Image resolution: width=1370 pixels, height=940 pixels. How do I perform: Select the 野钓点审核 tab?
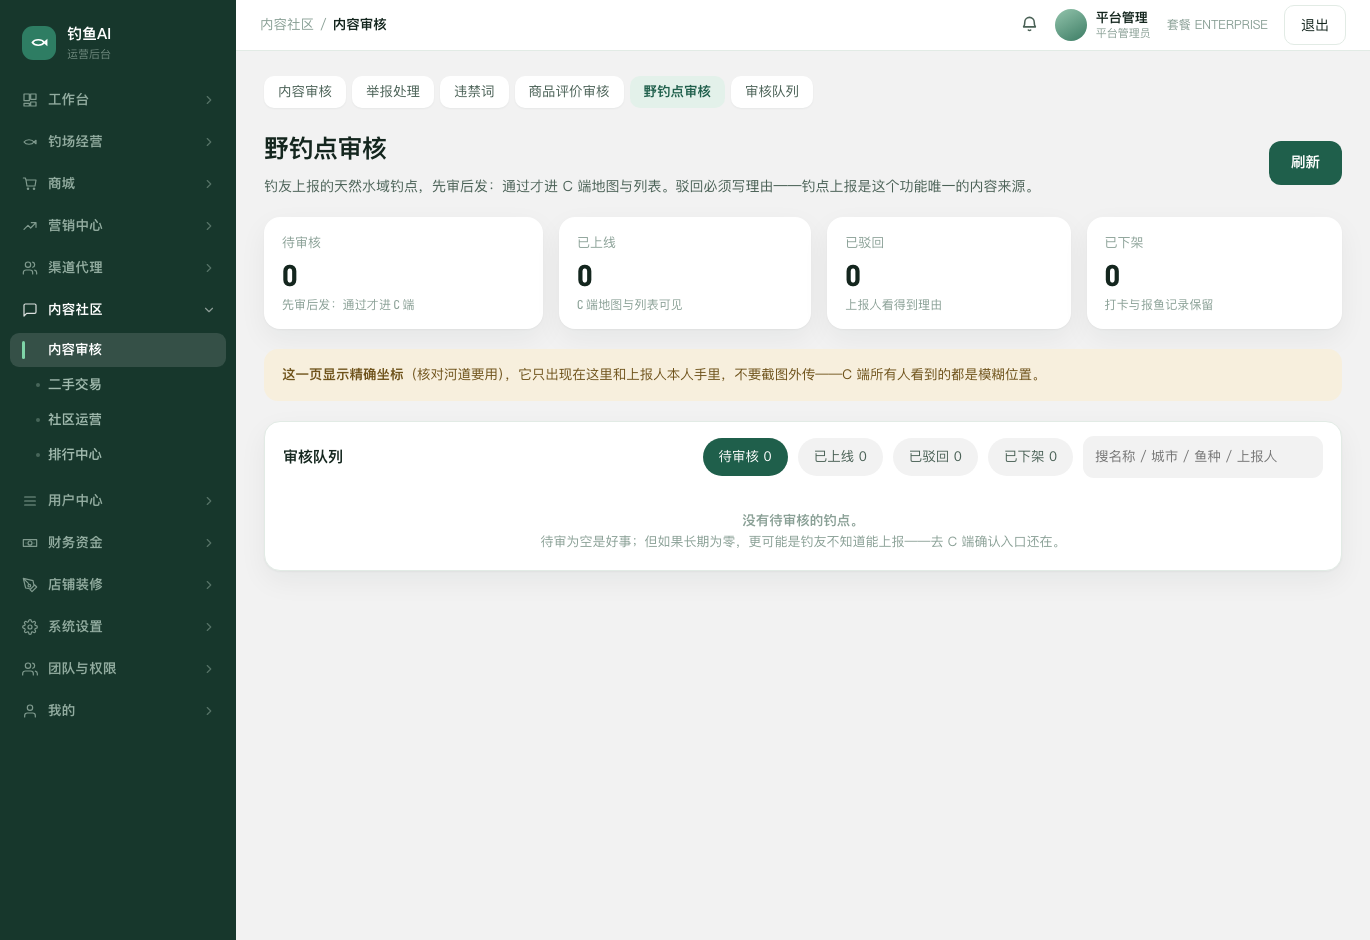click(x=677, y=92)
